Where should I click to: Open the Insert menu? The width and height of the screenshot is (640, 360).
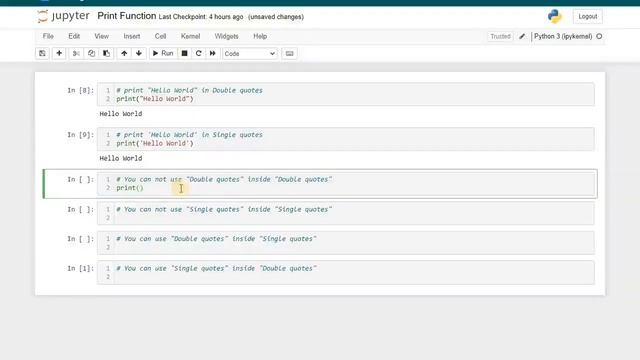[x=131, y=36]
